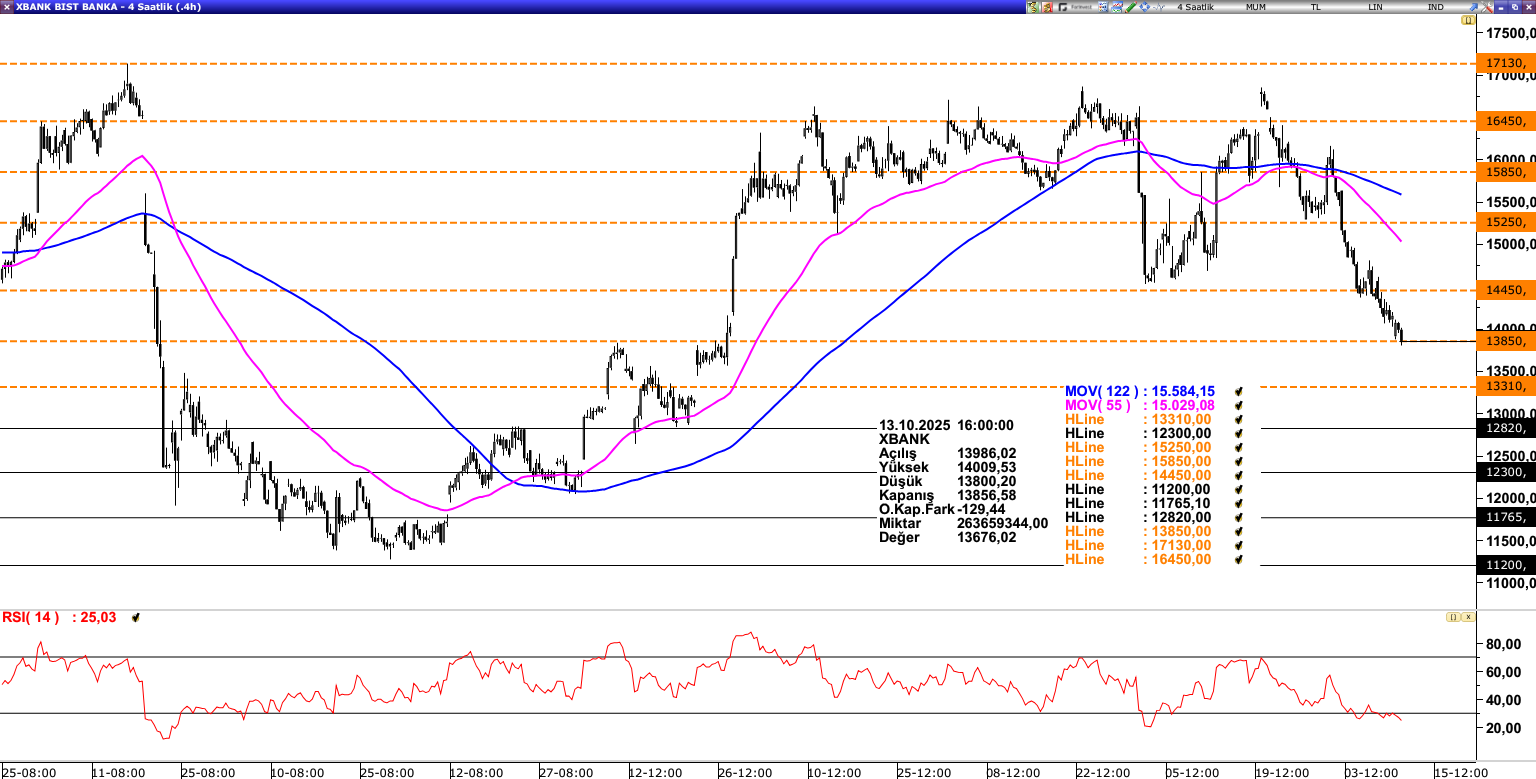1536x779 pixels.
Task: Click the chart icon left of the pencil
Action: [1115, 7]
